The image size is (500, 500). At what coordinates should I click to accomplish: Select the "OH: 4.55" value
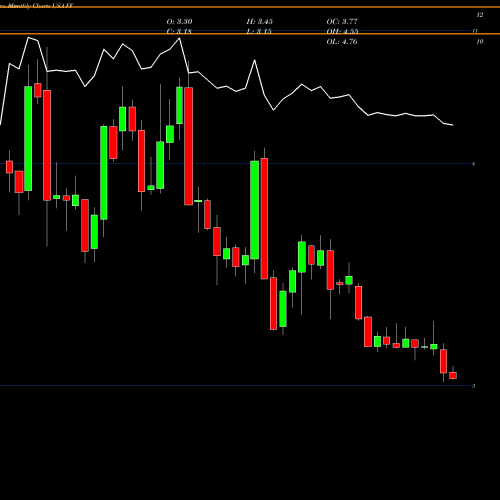pyautogui.click(x=342, y=32)
